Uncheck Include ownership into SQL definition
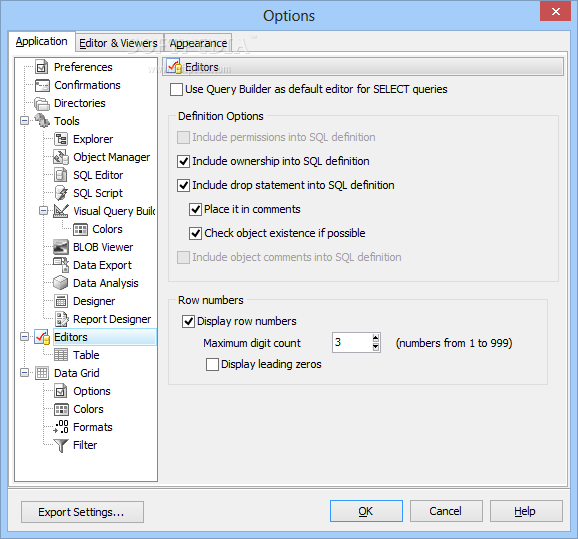578x539 pixels. tap(184, 161)
